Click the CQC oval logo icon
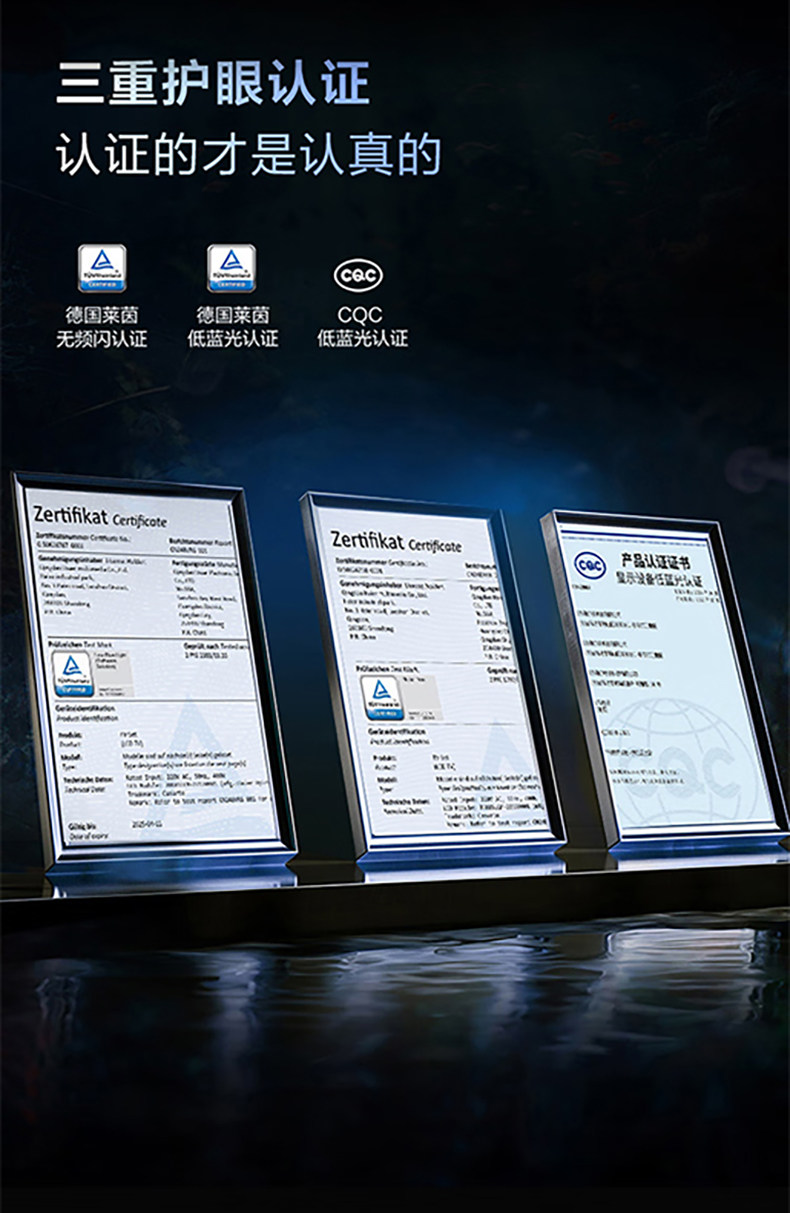 point(358,274)
